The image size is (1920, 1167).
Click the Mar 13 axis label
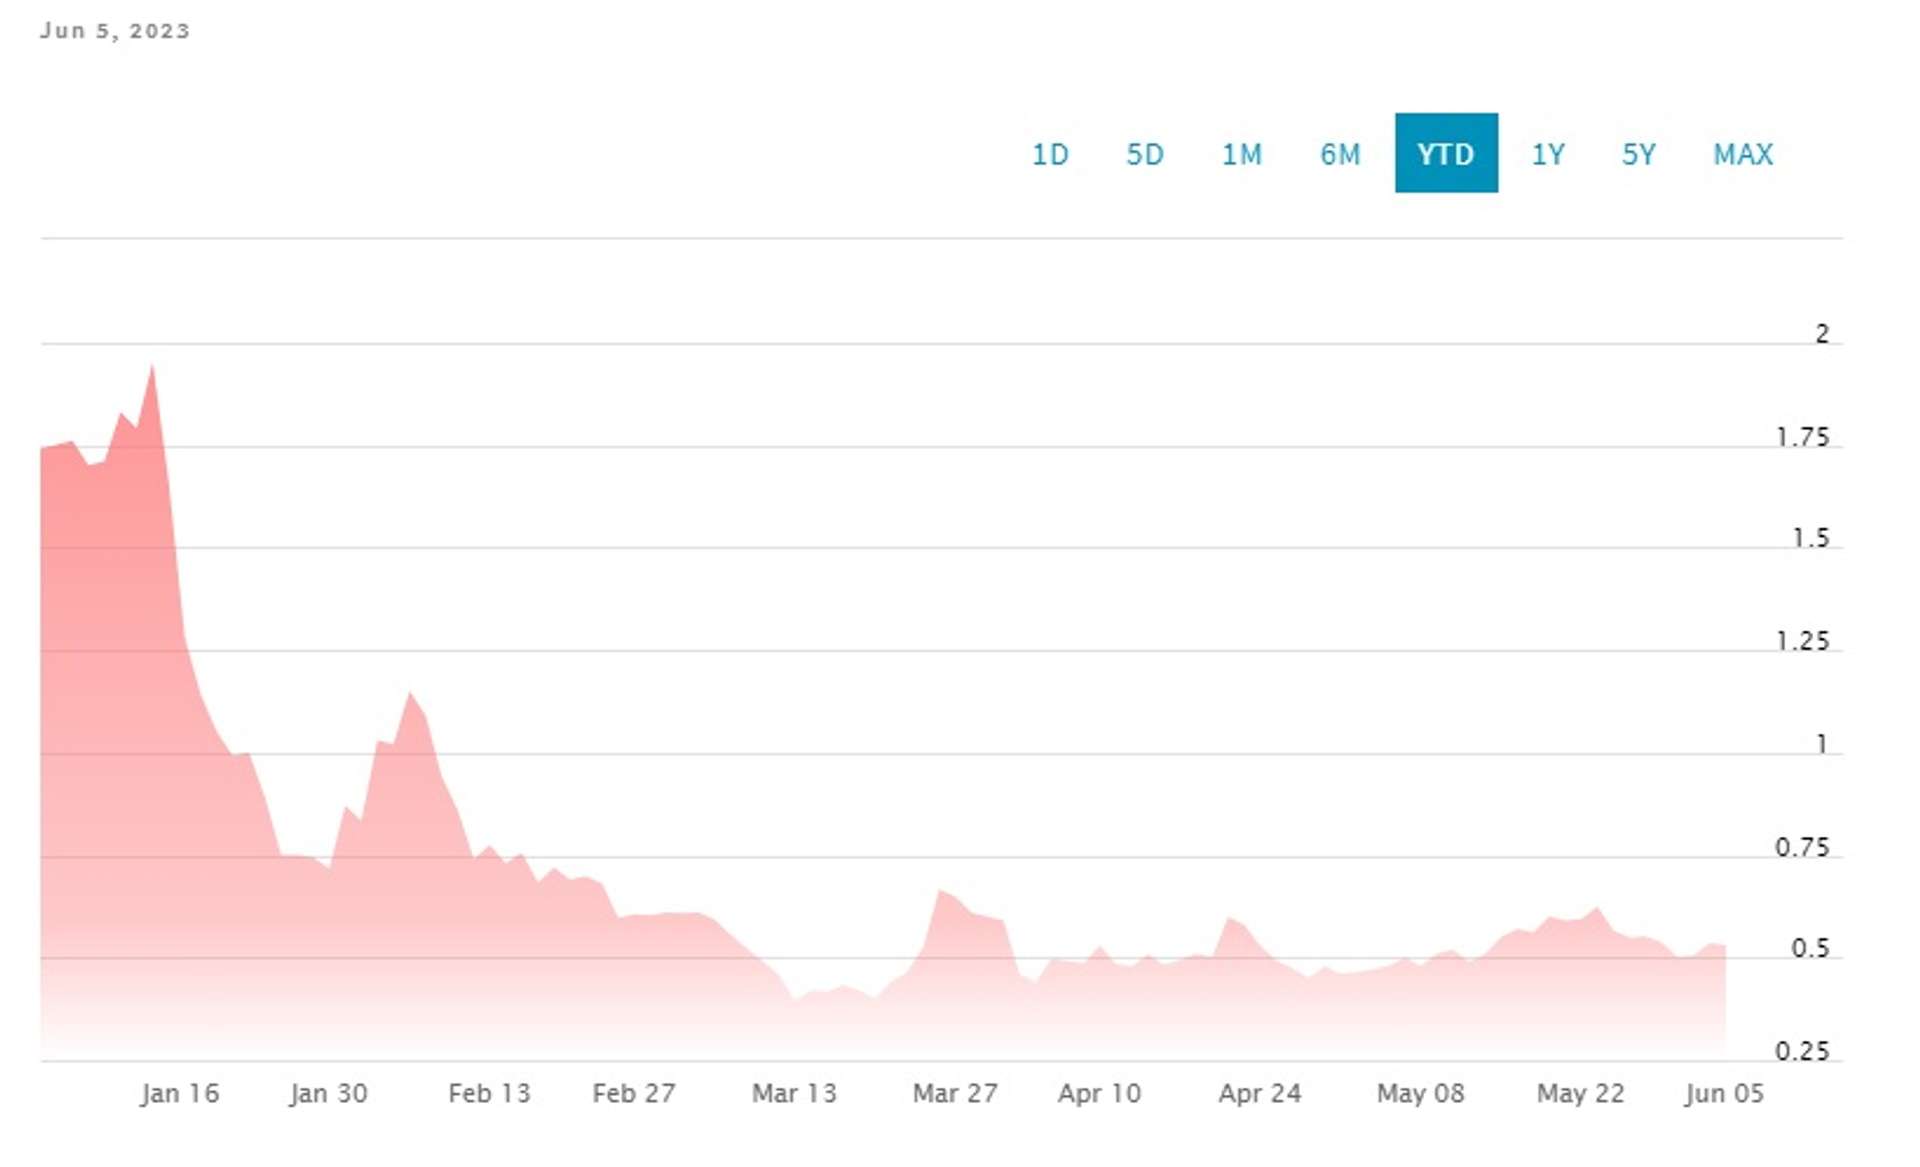coord(794,1093)
